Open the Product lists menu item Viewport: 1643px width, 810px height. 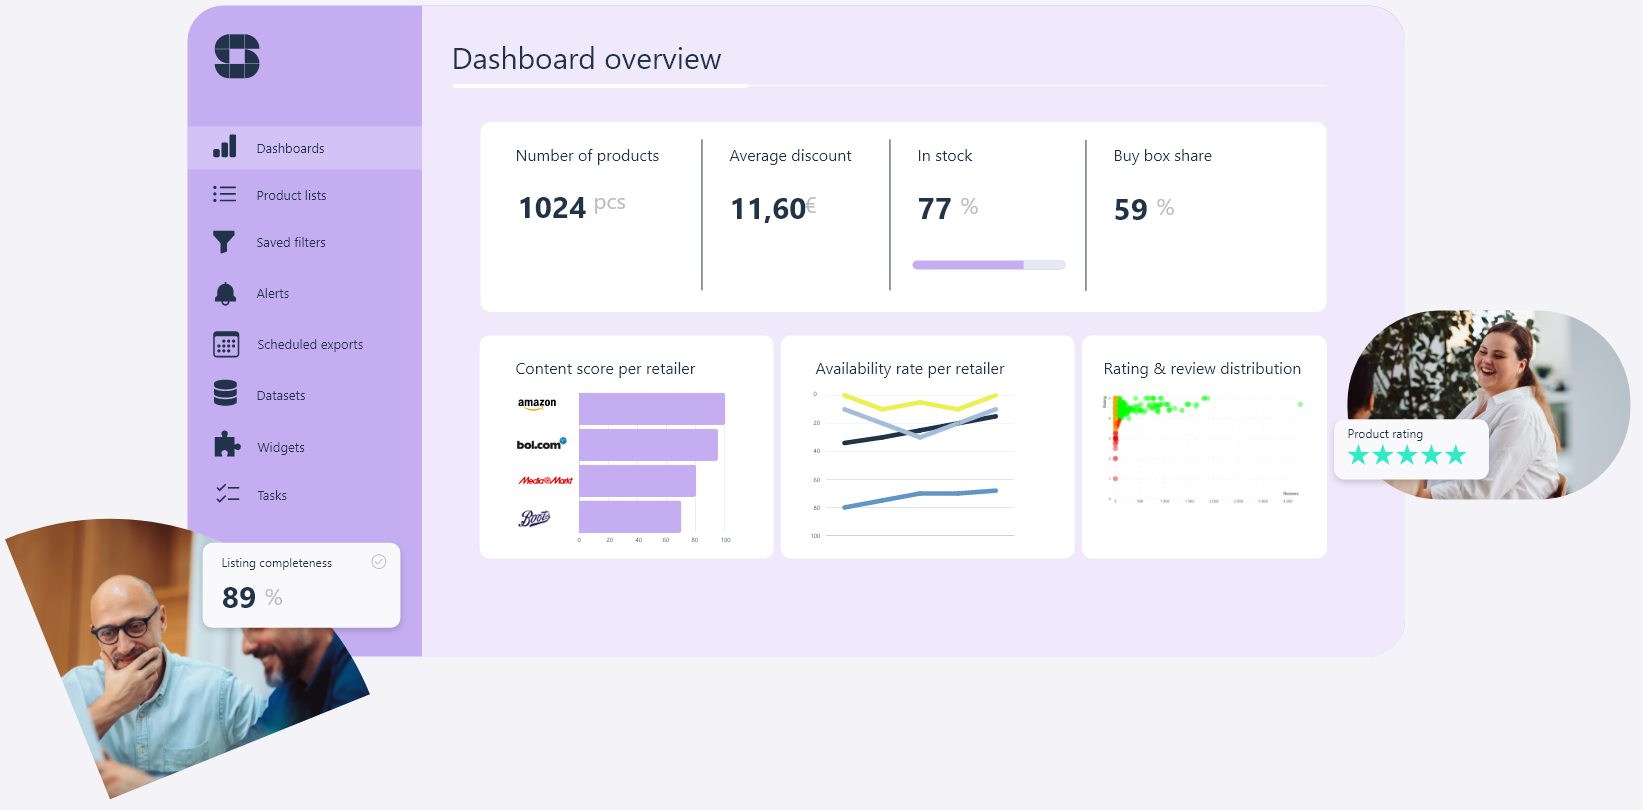(x=291, y=195)
